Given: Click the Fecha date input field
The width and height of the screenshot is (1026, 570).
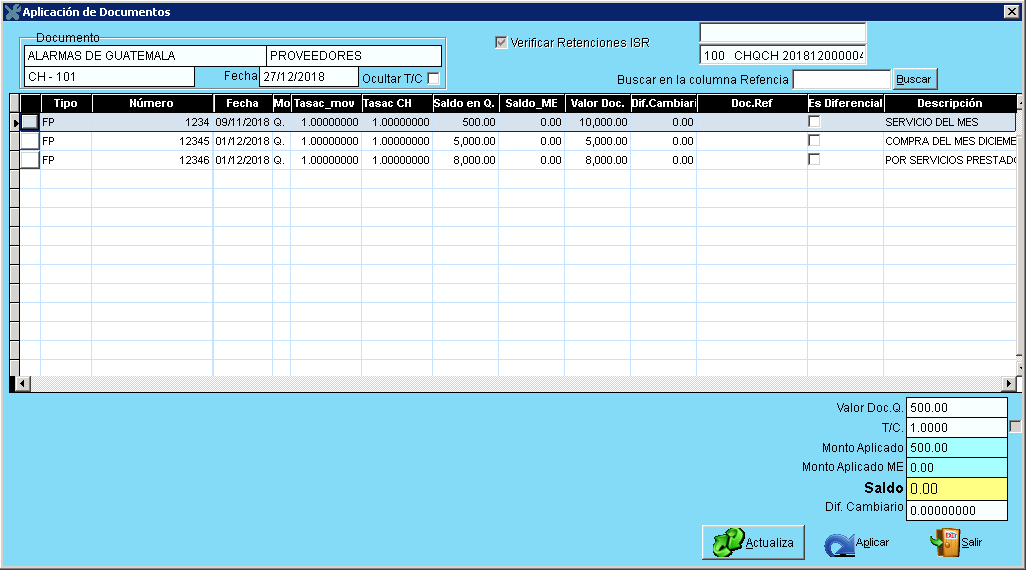Looking at the screenshot, I should (x=307, y=77).
